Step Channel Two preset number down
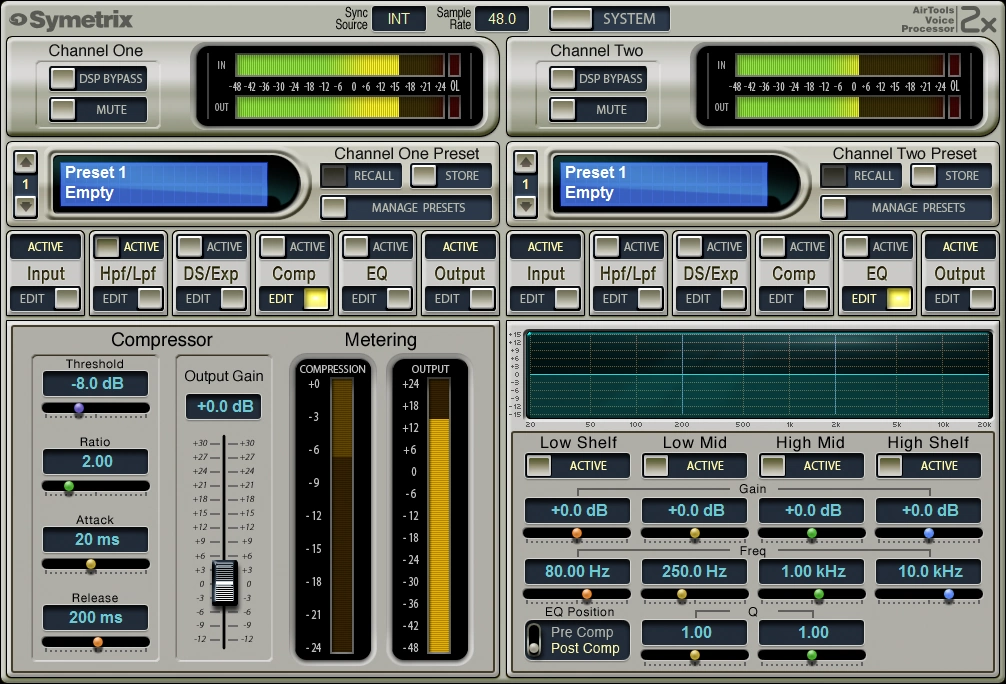The image size is (1006, 684). (525, 206)
